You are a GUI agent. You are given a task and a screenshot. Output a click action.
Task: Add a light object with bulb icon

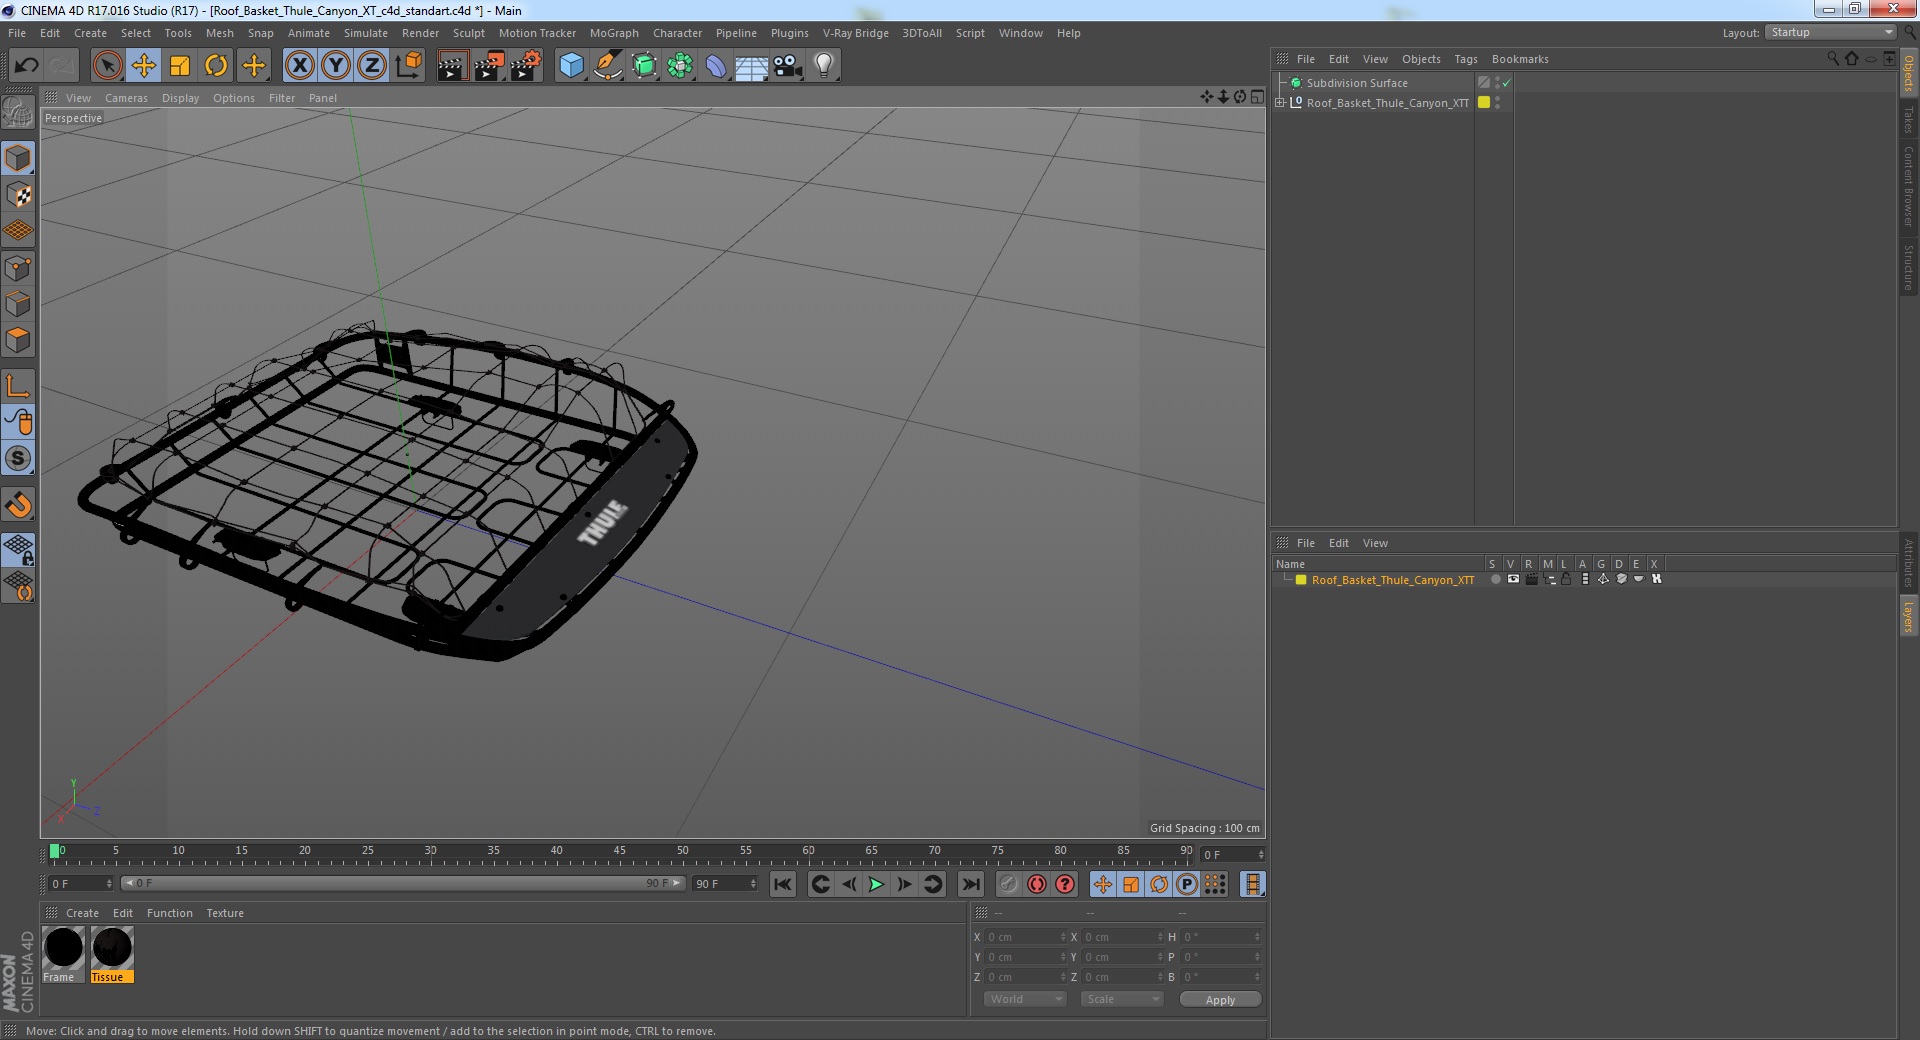coord(823,66)
